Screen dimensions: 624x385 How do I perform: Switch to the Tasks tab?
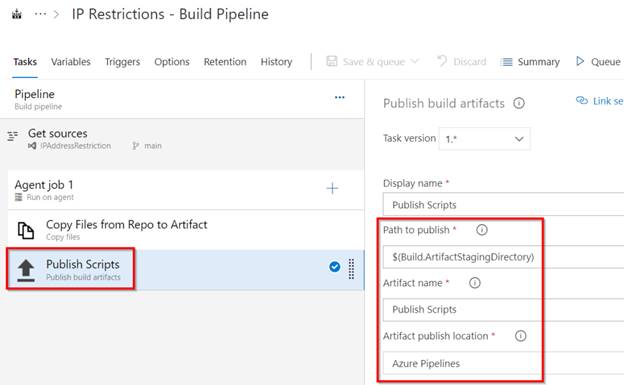click(x=25, y=62)
